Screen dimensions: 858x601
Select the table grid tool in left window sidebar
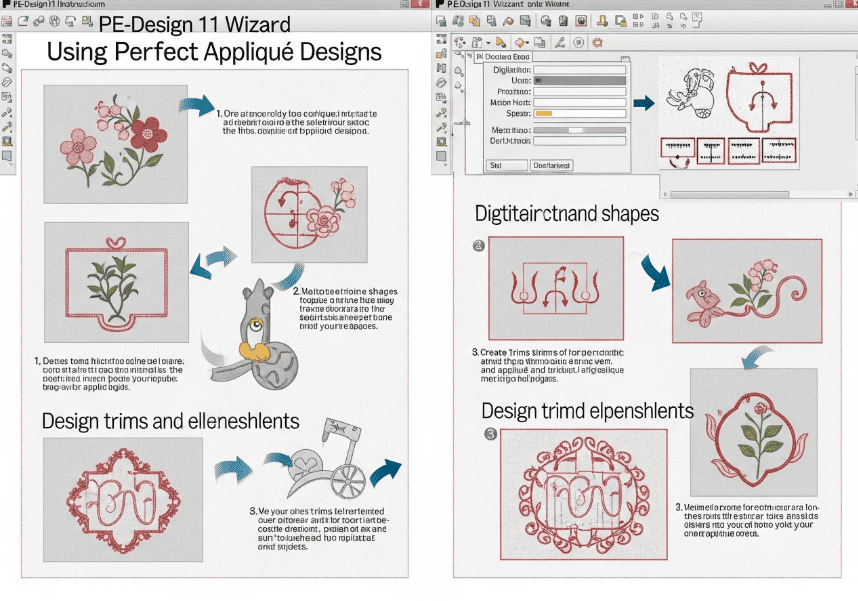click(x=7, y=97)
